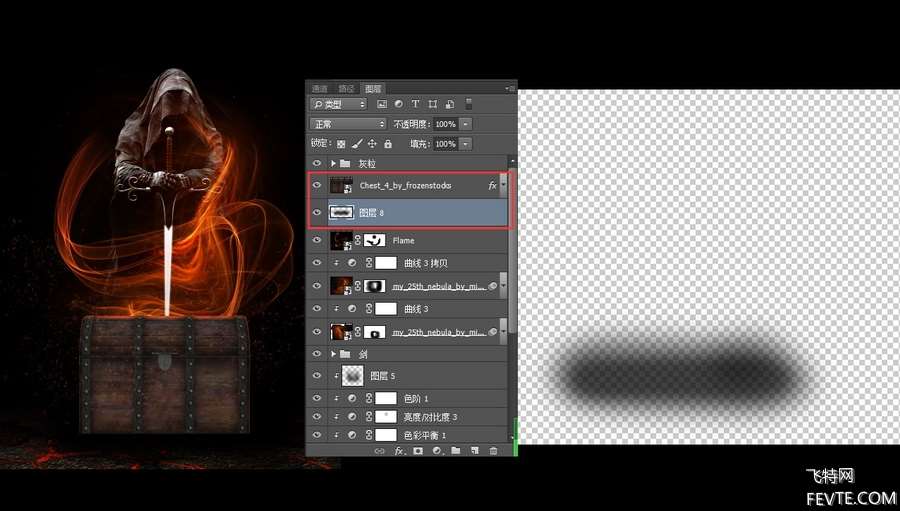Select the 图层 8 layer name
Viewport: 900px width, 511px height.
coord(371,212)
